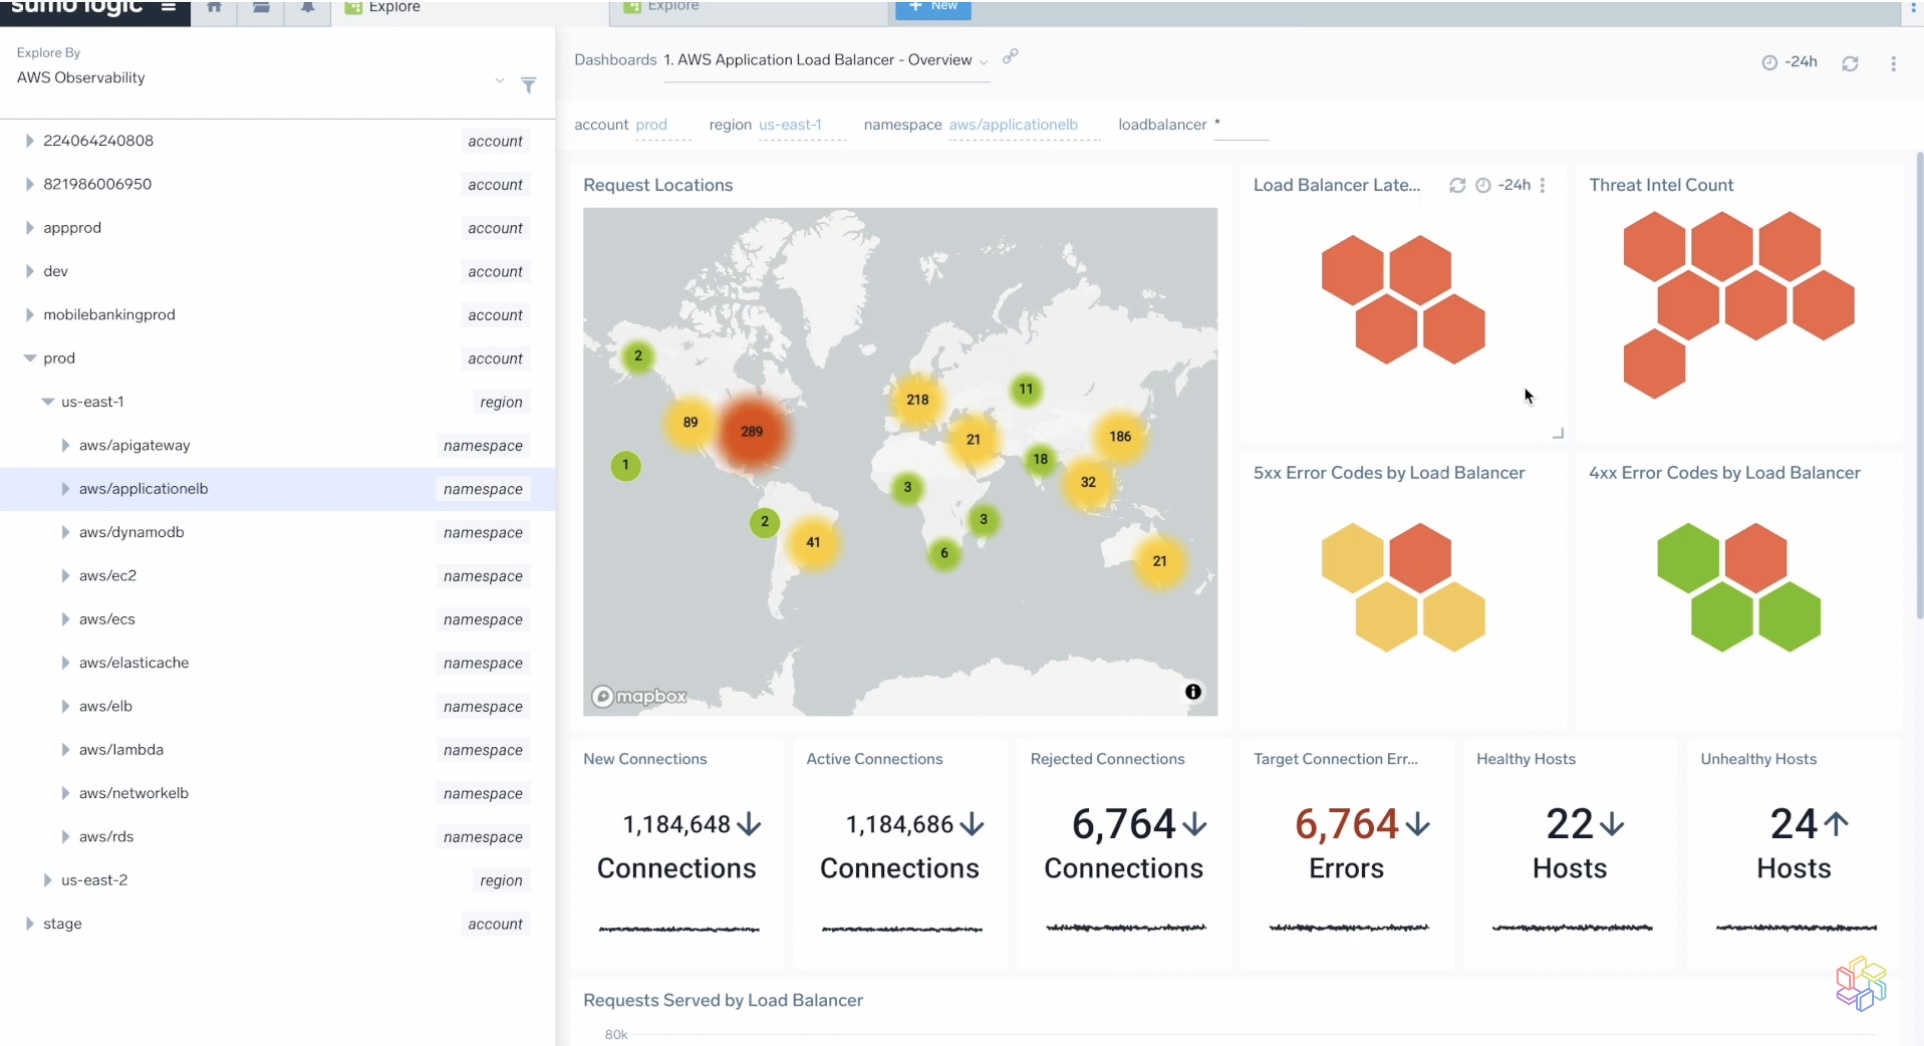Image resolution: width=1924 pixels, height=1046 pixels.
Task: Expand the aws/ec2 namespace
Action: point(64,575)
